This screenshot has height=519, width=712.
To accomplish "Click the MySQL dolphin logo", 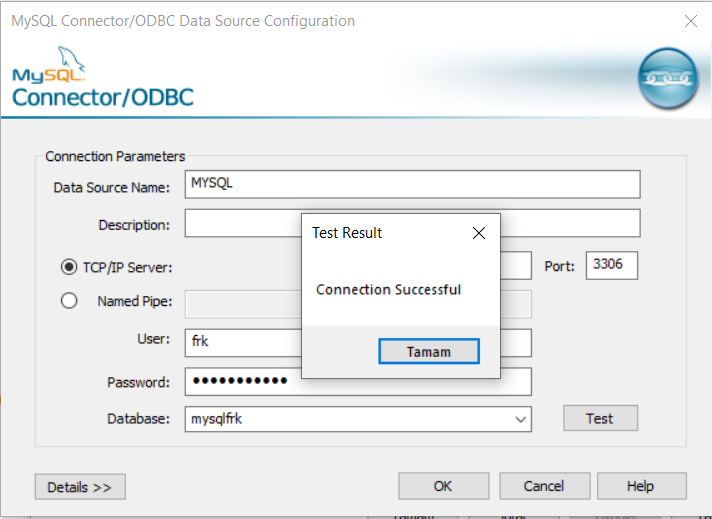I will [x=49, y=64].
